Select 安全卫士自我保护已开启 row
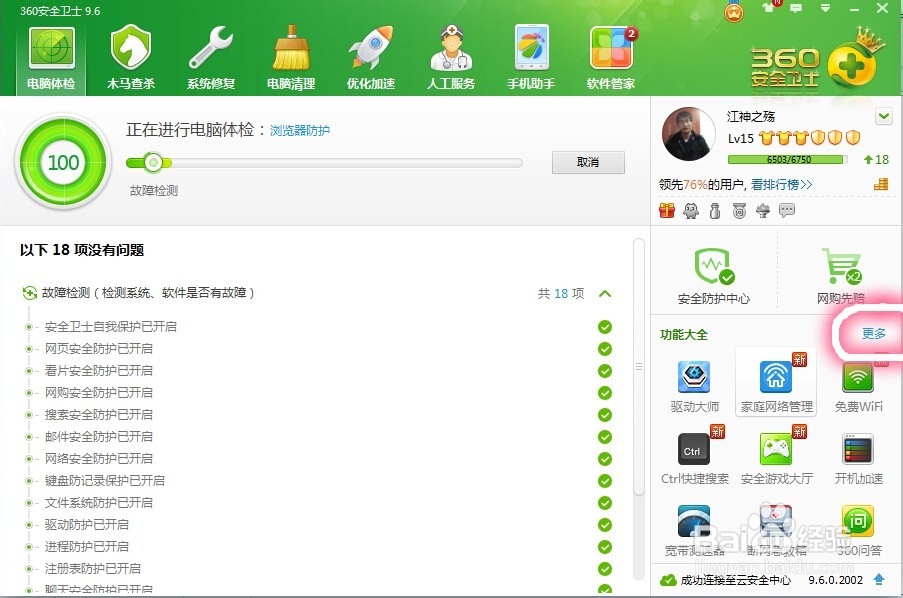Screen dimensions: 903x598 coord(320,327)
